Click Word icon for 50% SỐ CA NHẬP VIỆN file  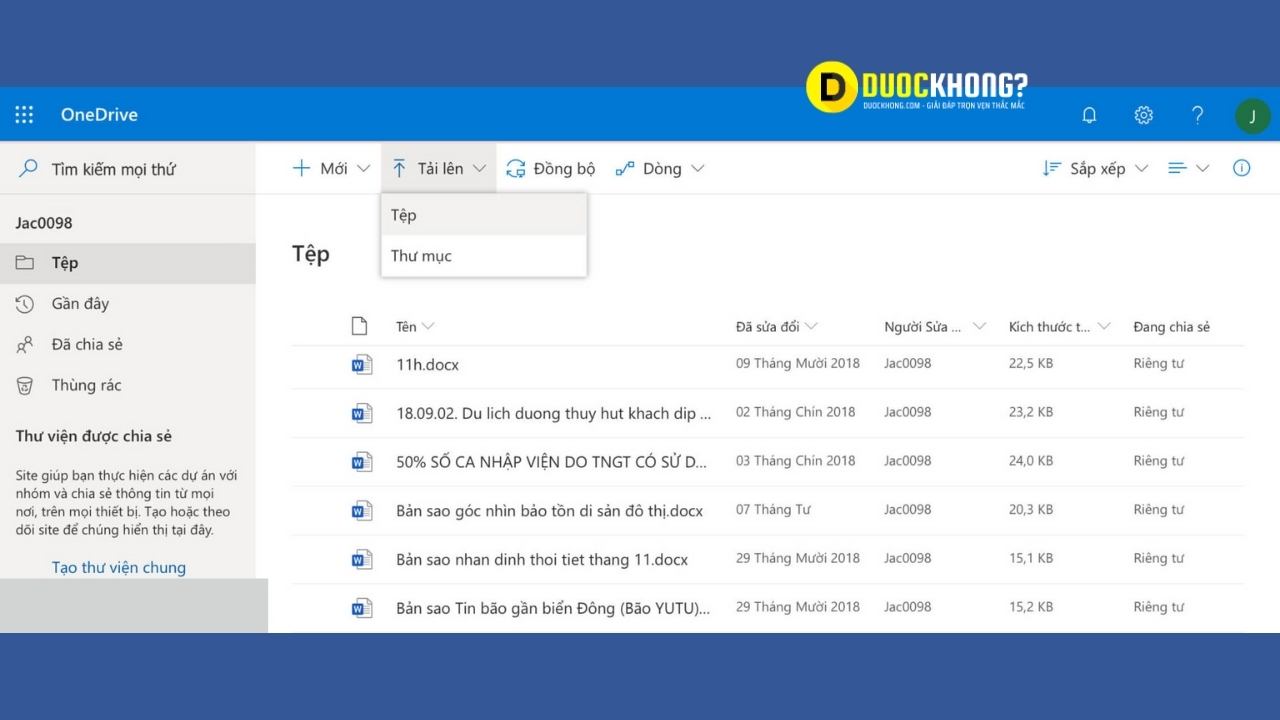361,462
